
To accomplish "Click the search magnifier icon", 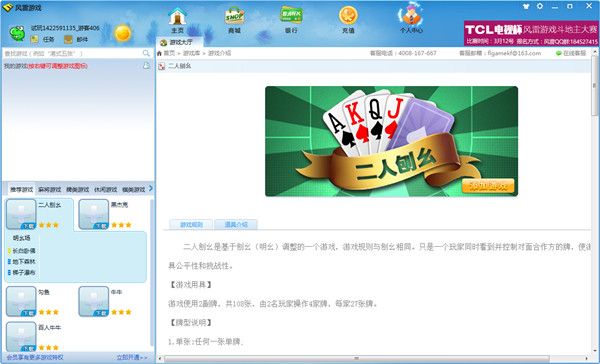I will point(146,53).
